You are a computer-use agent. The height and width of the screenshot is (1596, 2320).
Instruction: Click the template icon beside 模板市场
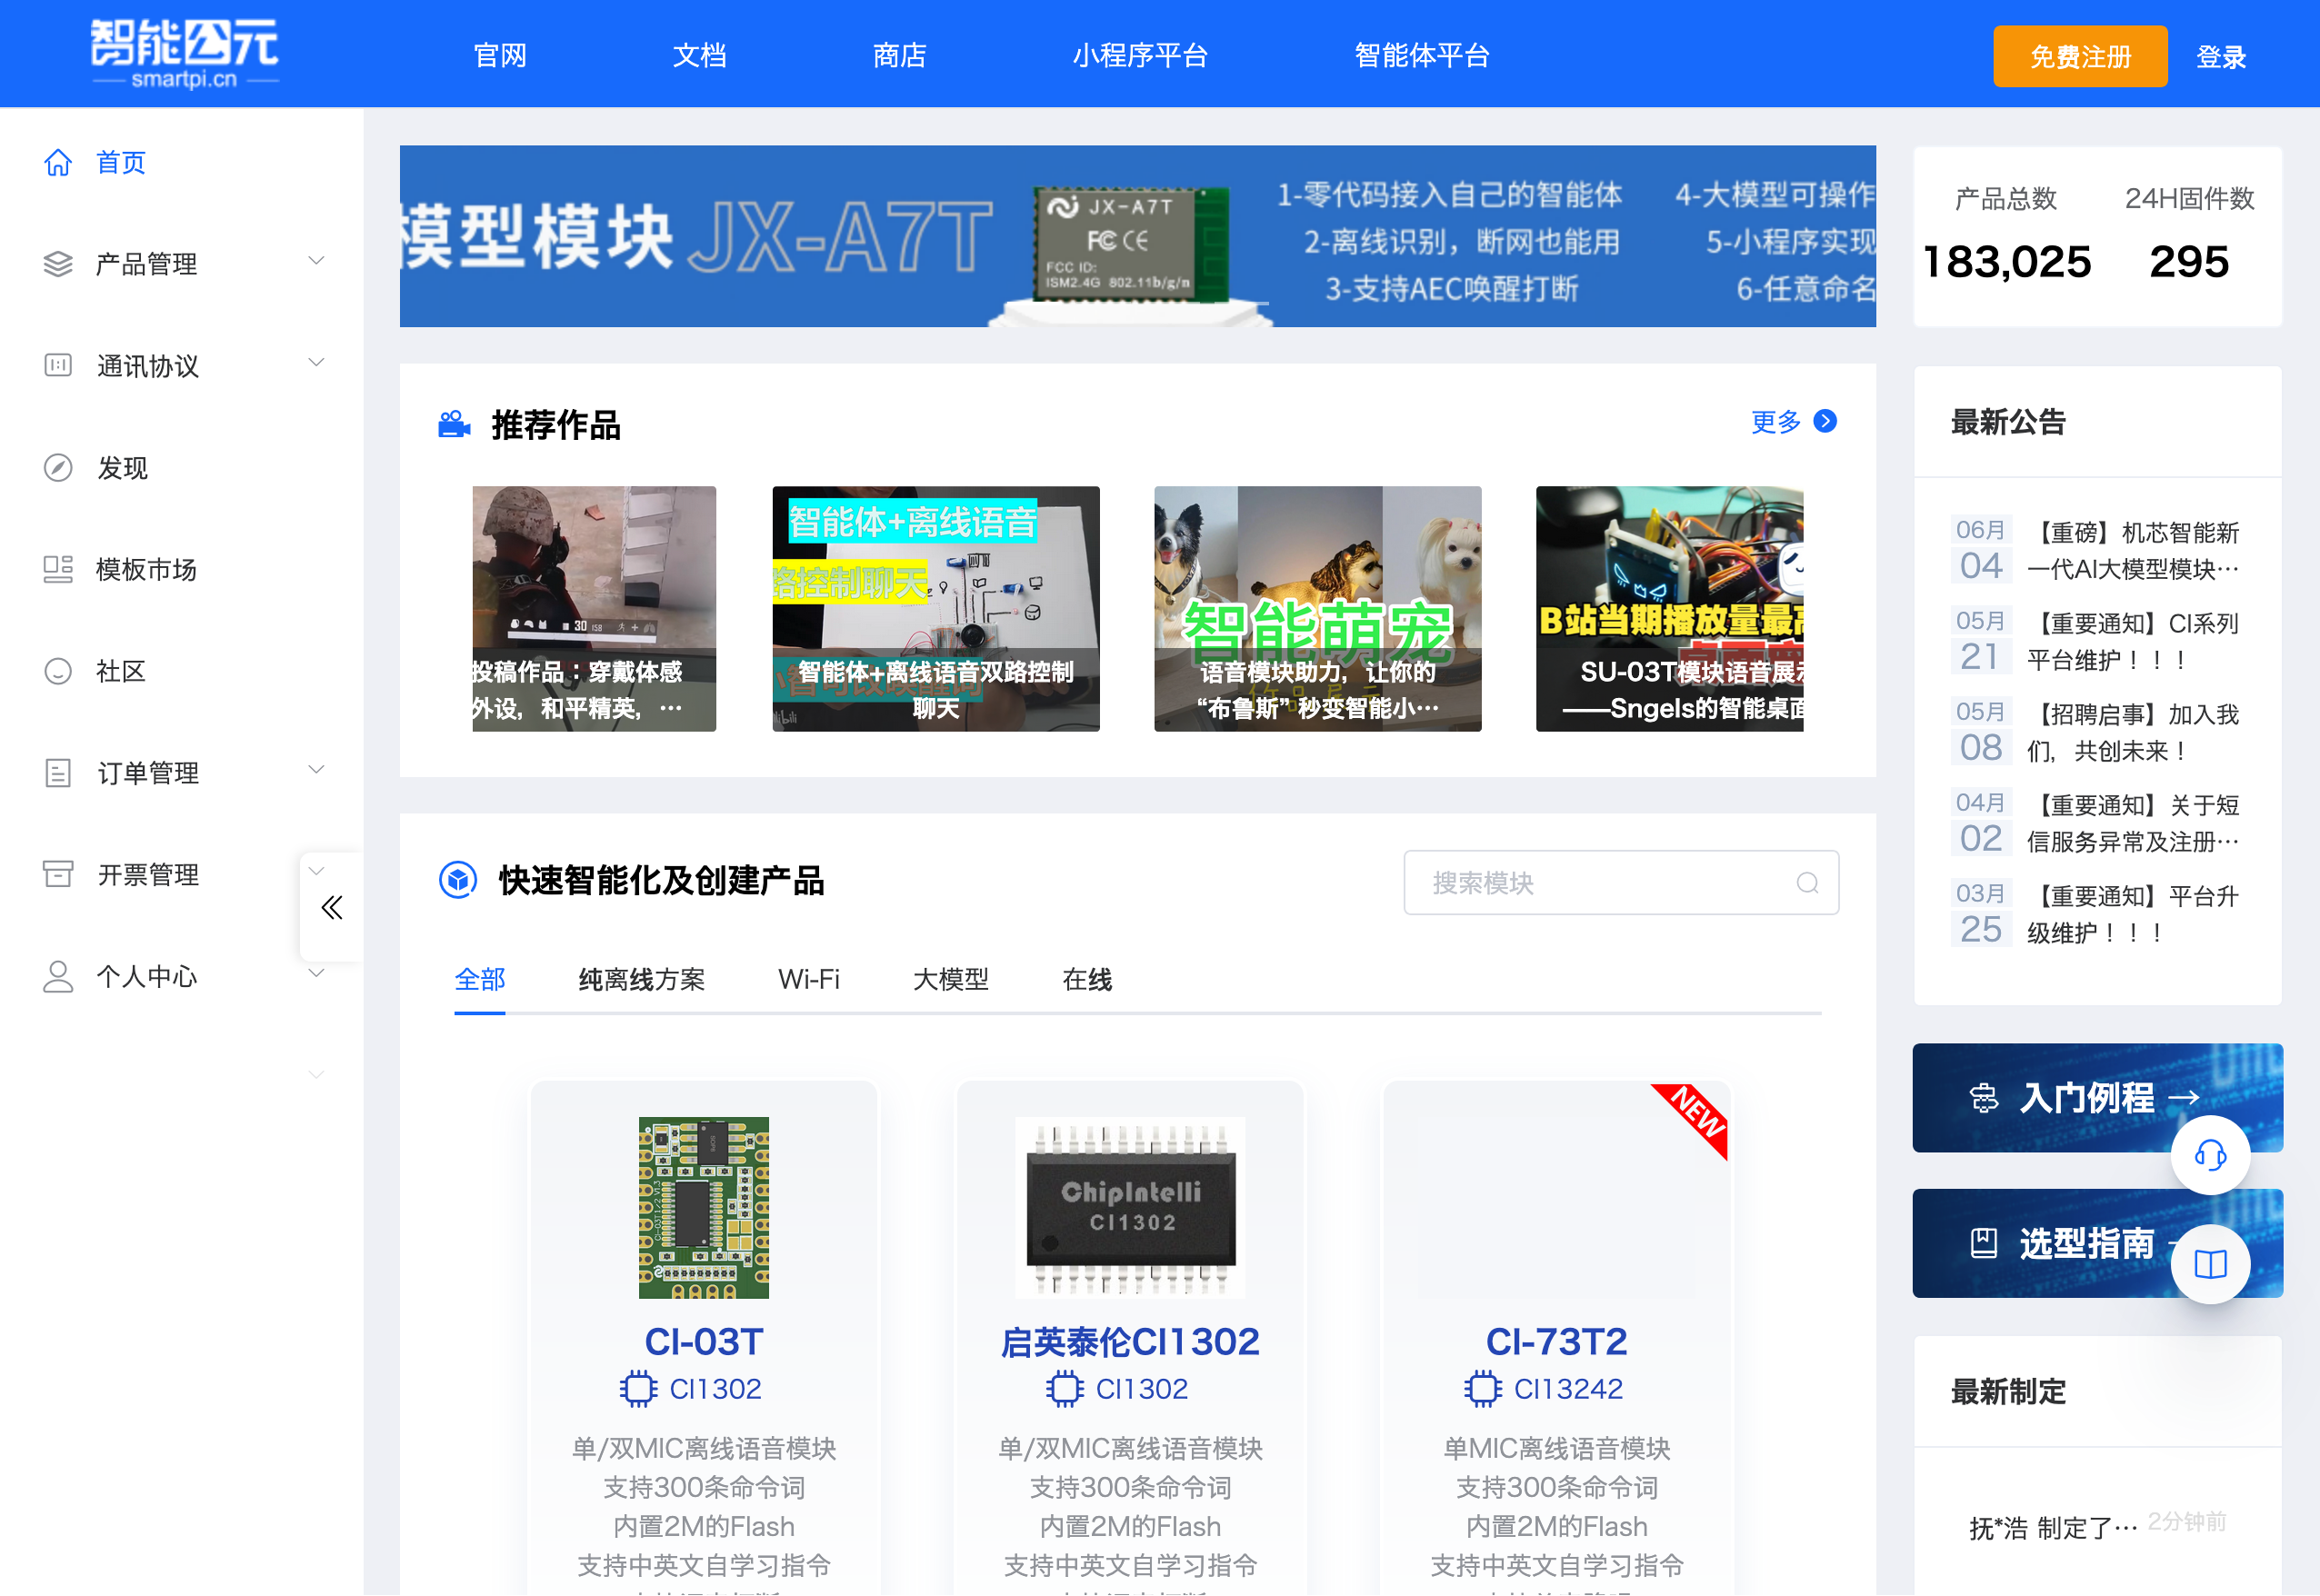[x=58, y=569]
